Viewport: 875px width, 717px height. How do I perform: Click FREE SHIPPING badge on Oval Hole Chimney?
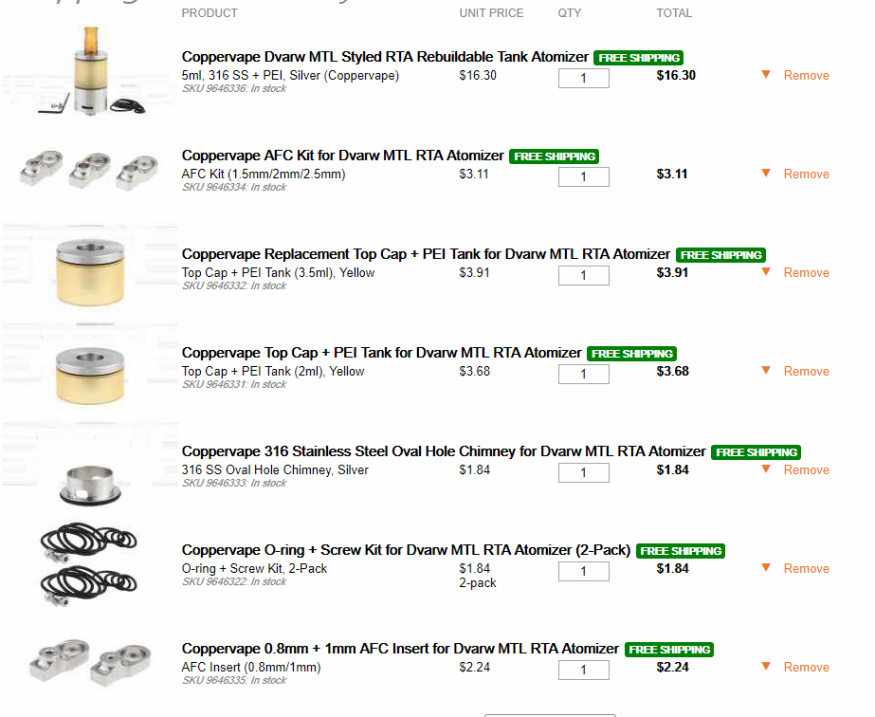tap(756, 452)
